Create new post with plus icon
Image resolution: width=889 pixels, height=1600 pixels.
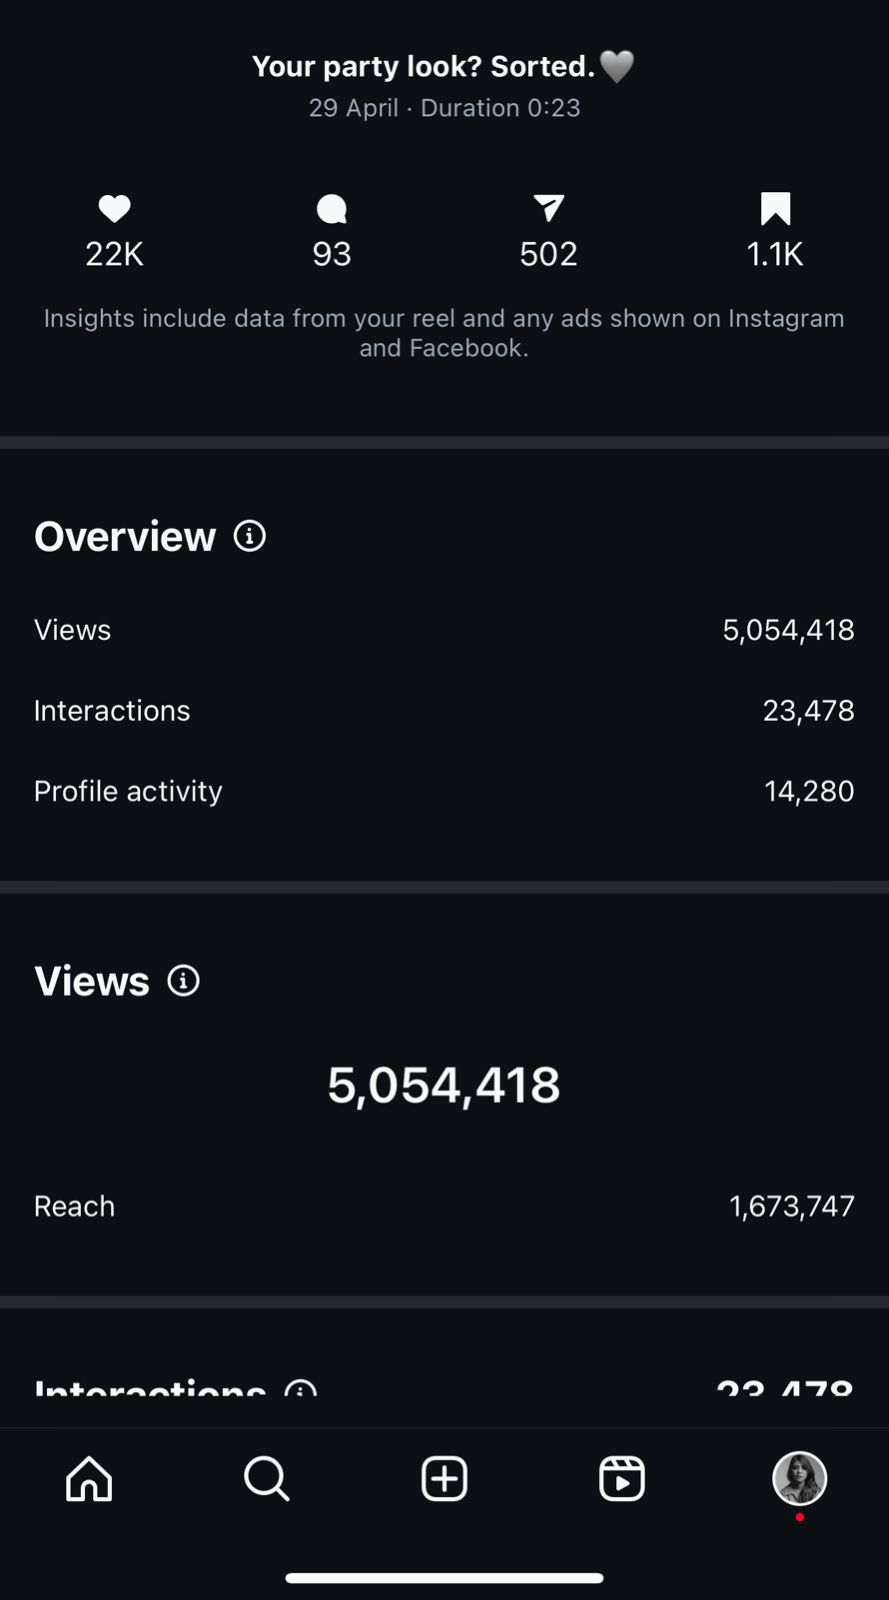pyautogui.click(x=444, y=1478)
